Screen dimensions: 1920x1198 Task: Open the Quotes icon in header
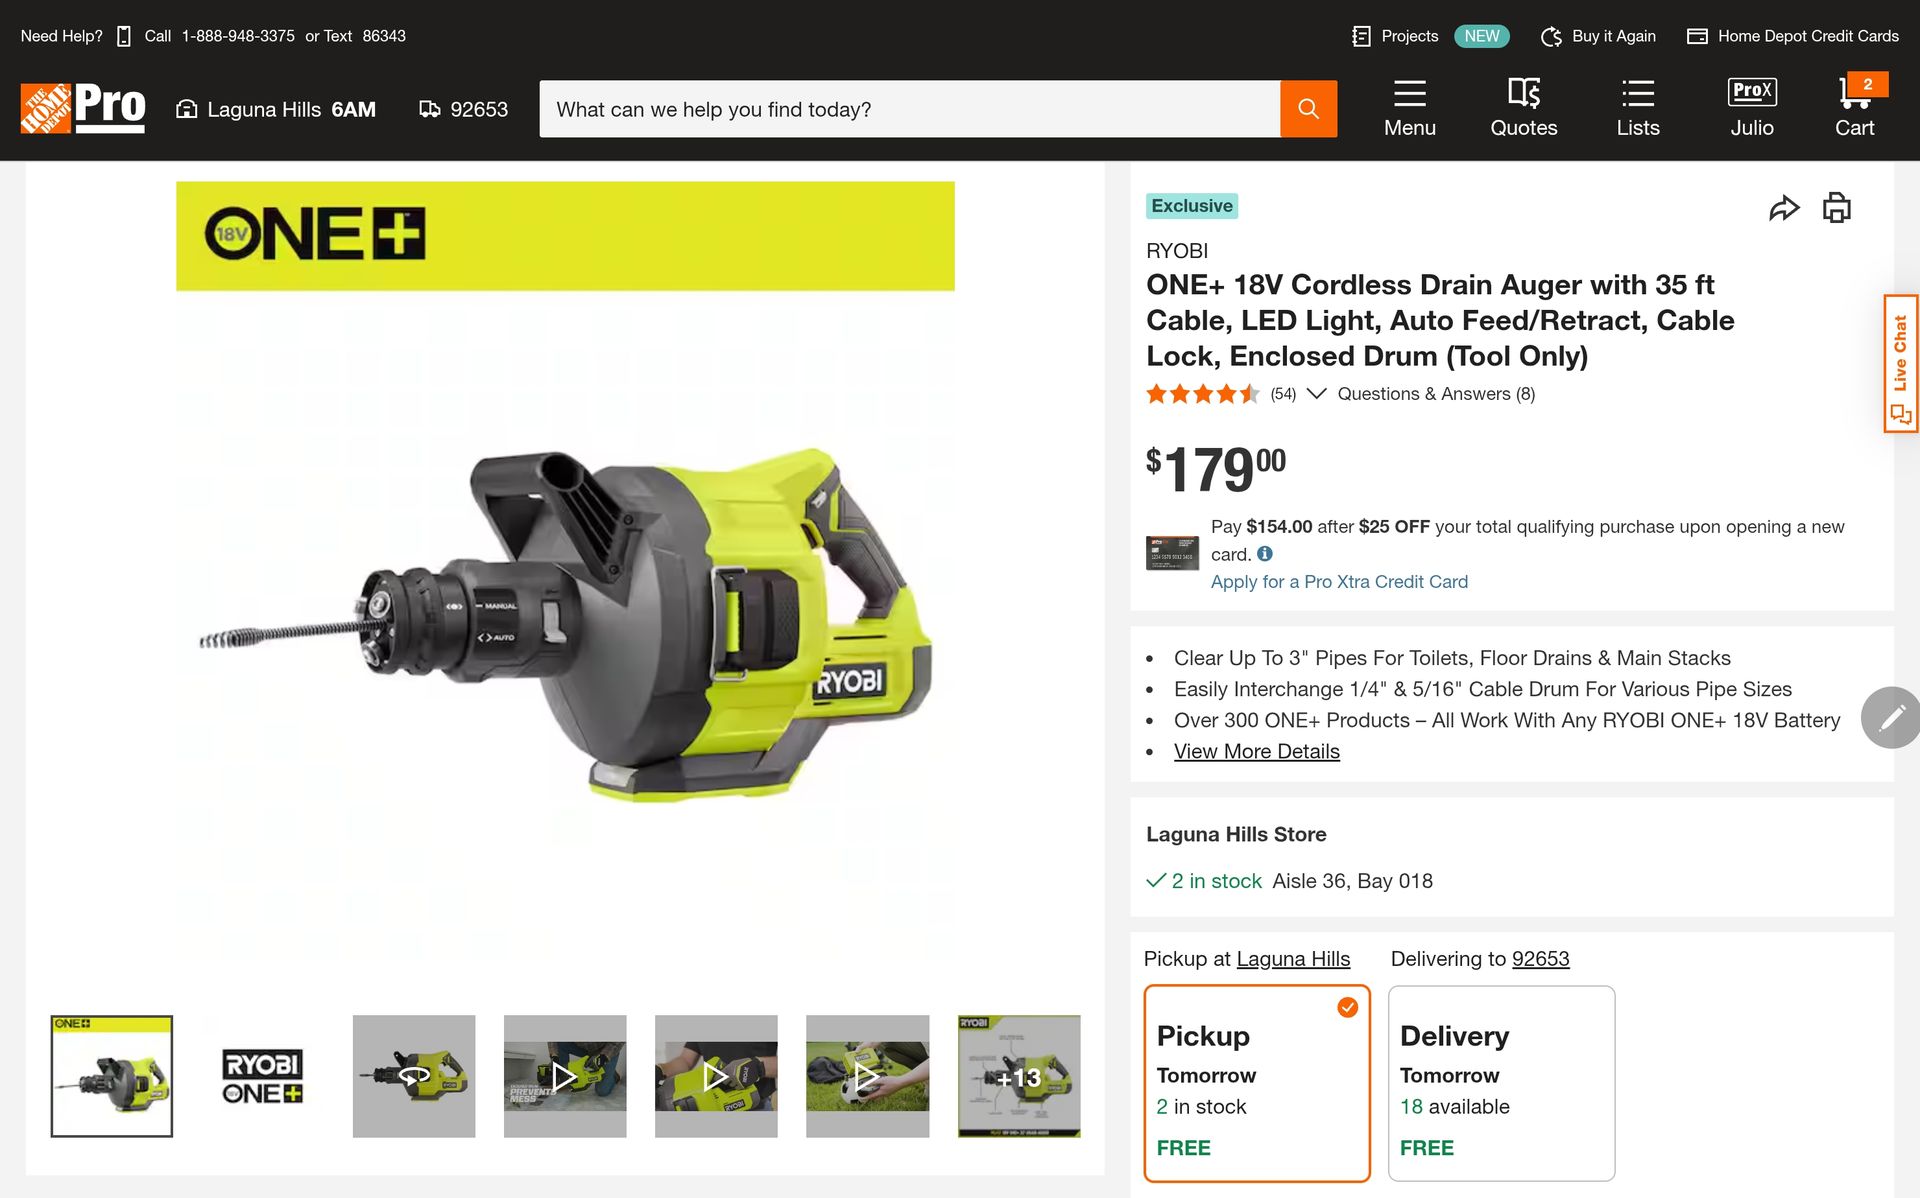tap(1523, 107)
